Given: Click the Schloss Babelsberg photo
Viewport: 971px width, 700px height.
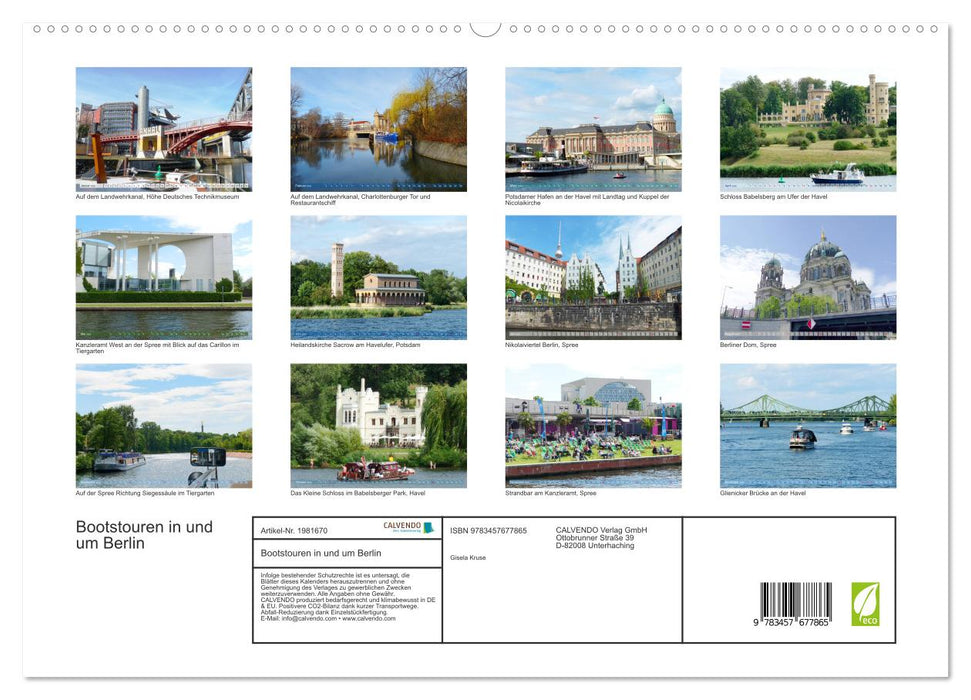Looking at the screenshot, I should coord(808,128).
